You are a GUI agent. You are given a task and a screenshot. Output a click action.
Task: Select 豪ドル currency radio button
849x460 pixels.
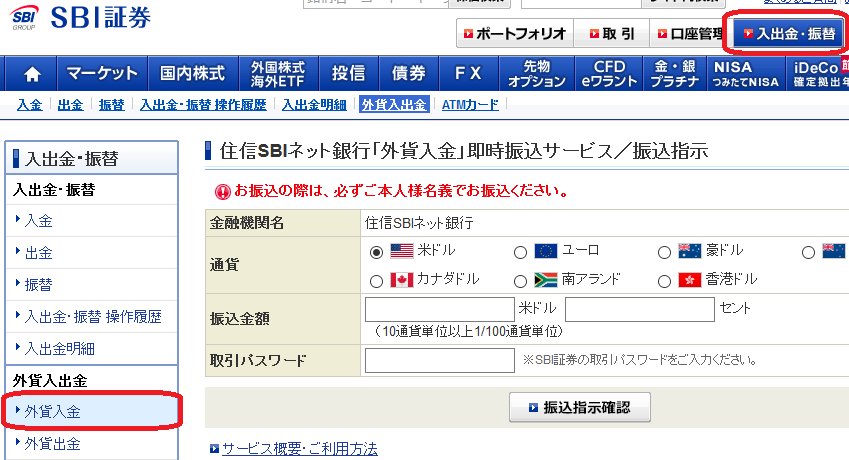664,252
